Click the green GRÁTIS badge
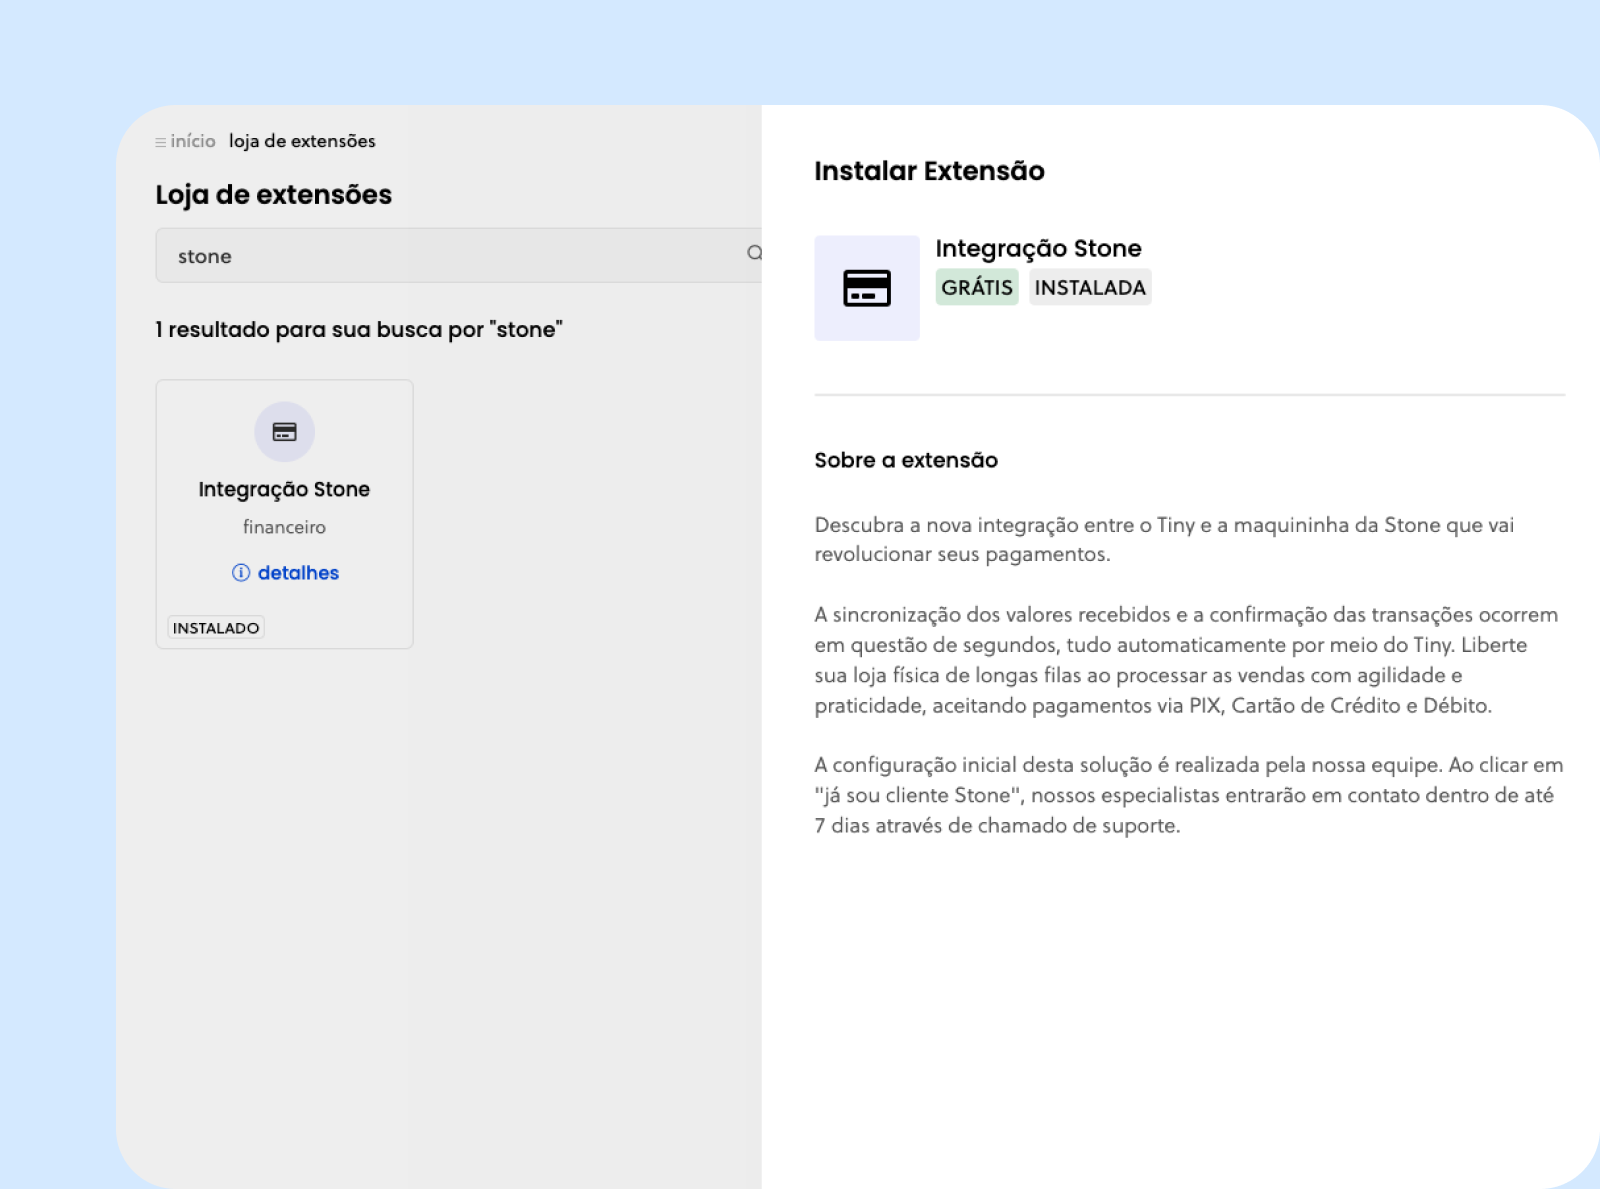 coord(977,288)
